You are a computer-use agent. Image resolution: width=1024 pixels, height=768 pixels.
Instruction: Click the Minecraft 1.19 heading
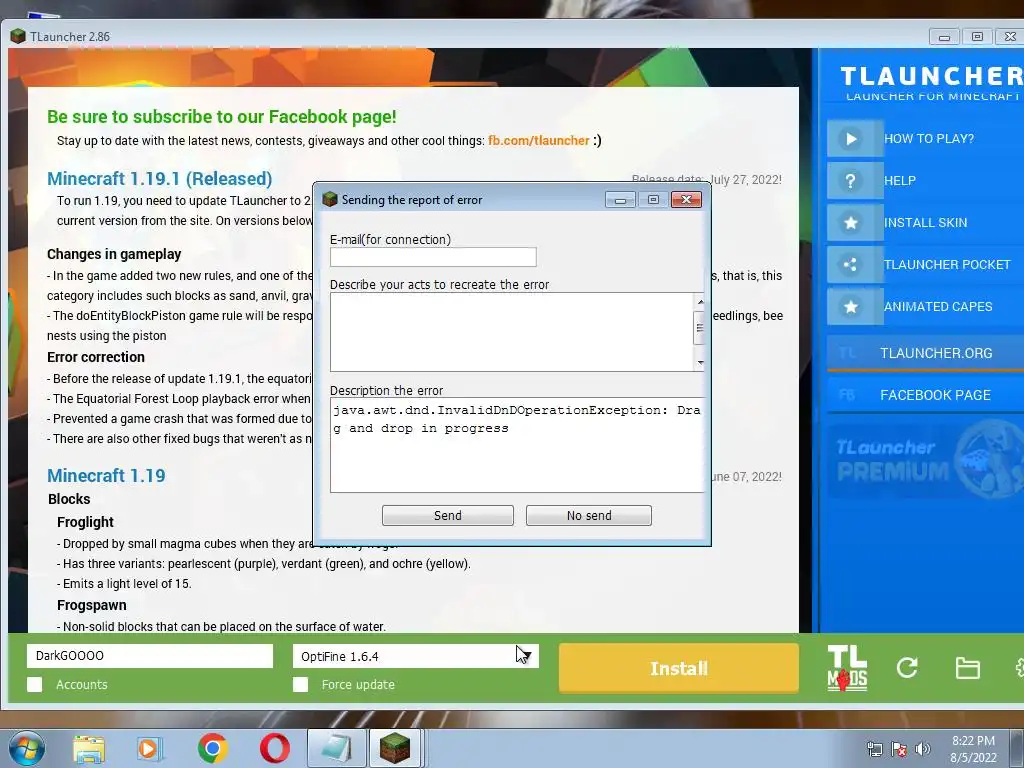pyautogui.click(x=106, y=475)
